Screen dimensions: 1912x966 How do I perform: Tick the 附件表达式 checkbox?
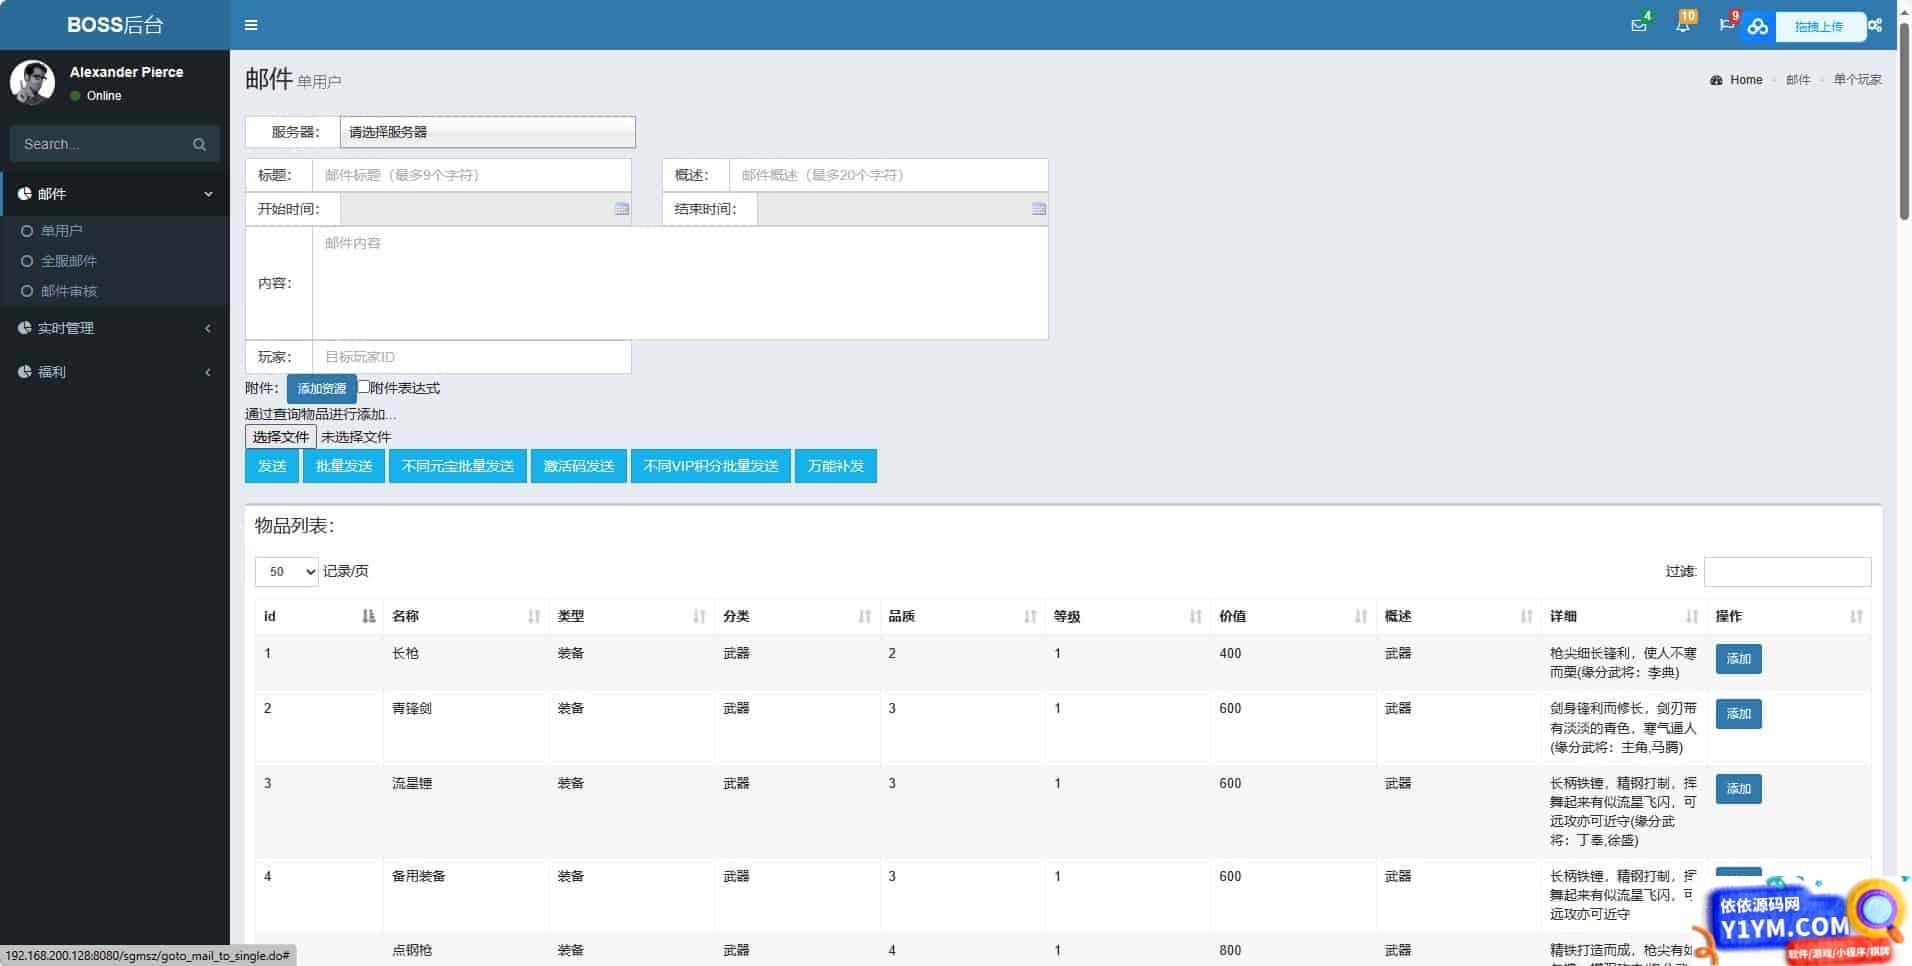(364, 387)
